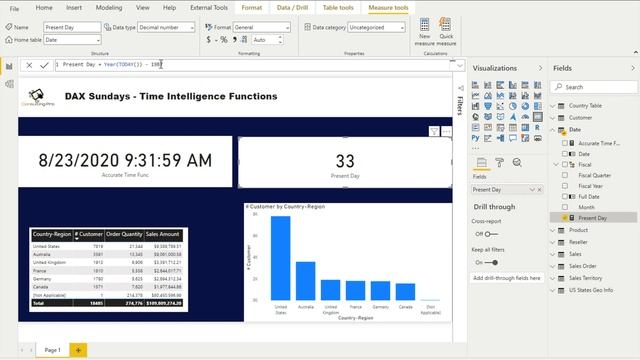Open the External Tools tab
The image size is (640, 360).
[x=209, y=8]
